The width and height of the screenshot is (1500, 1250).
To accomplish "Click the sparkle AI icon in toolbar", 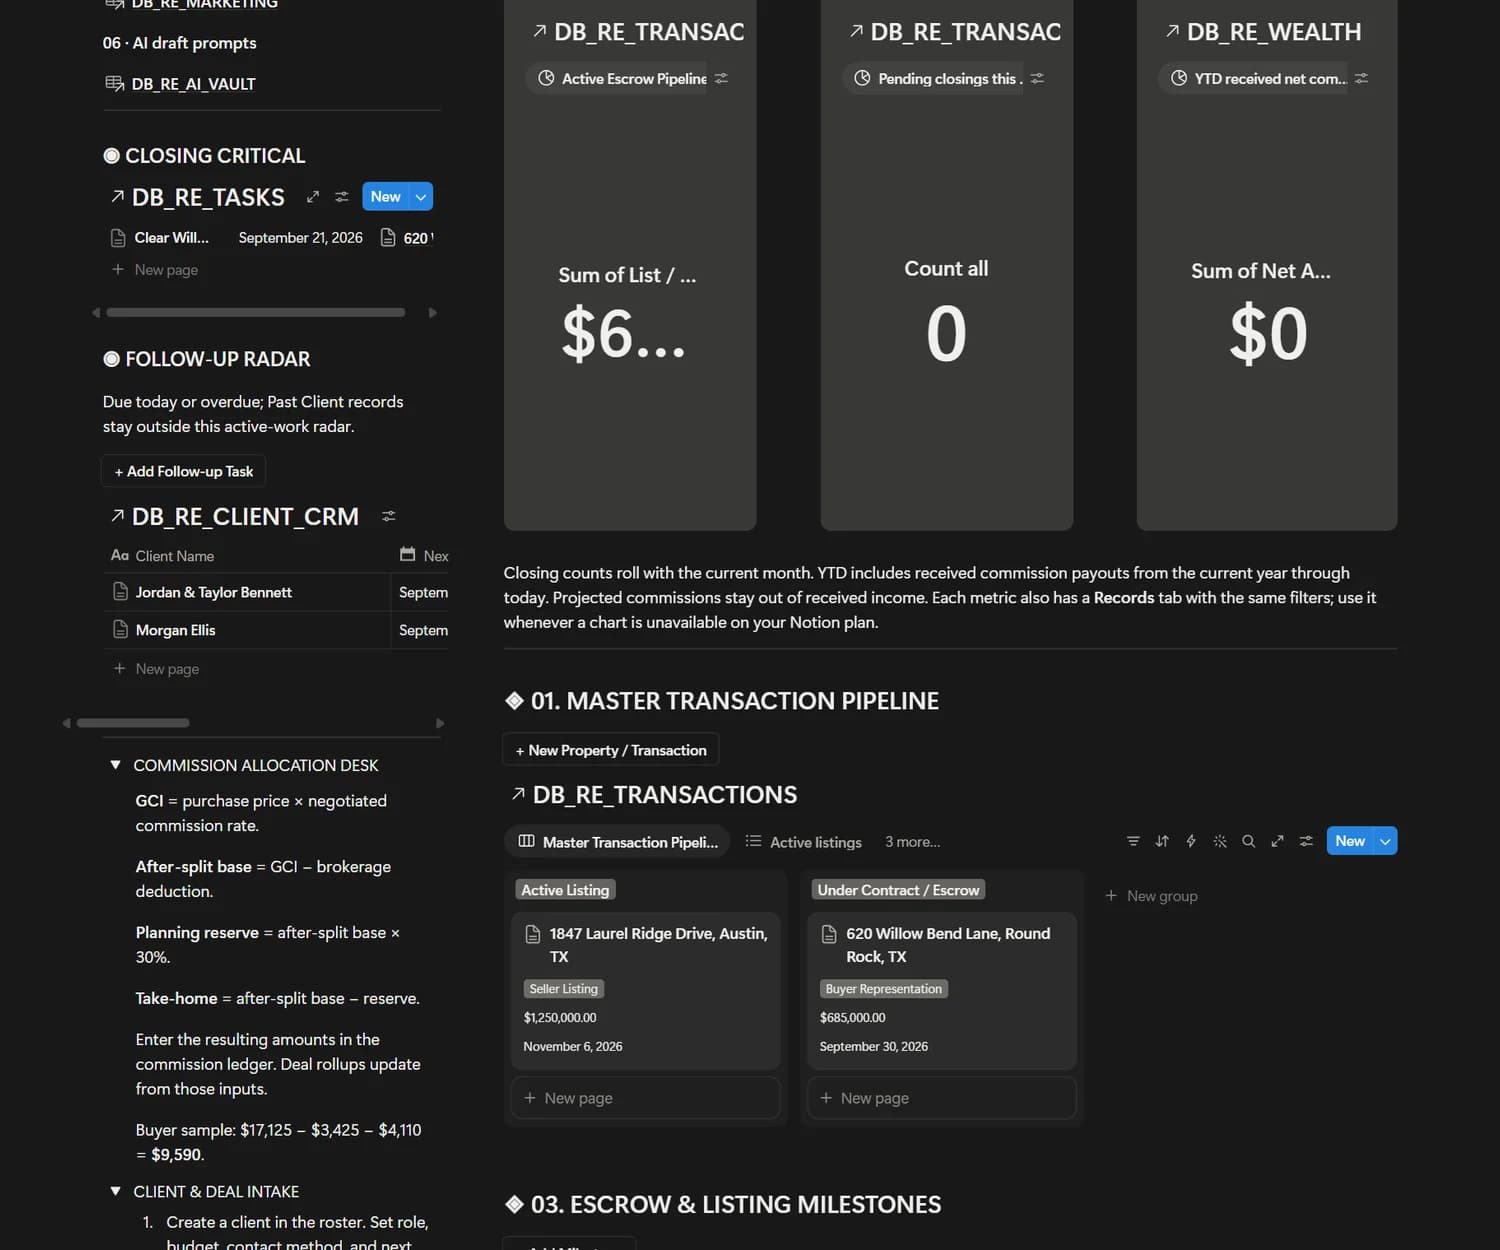I will [x=1220, y=841].
